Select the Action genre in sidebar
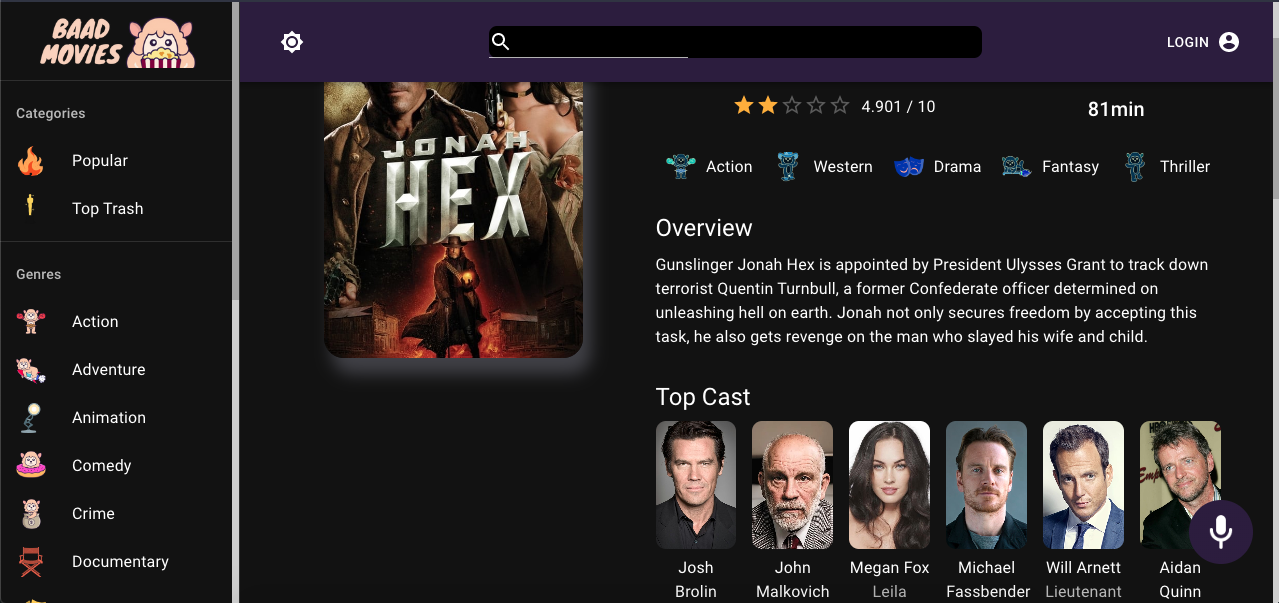Image resolution: width=1279 pixels, height=603 pixels. pyautogui.click(x=116, y=322)
